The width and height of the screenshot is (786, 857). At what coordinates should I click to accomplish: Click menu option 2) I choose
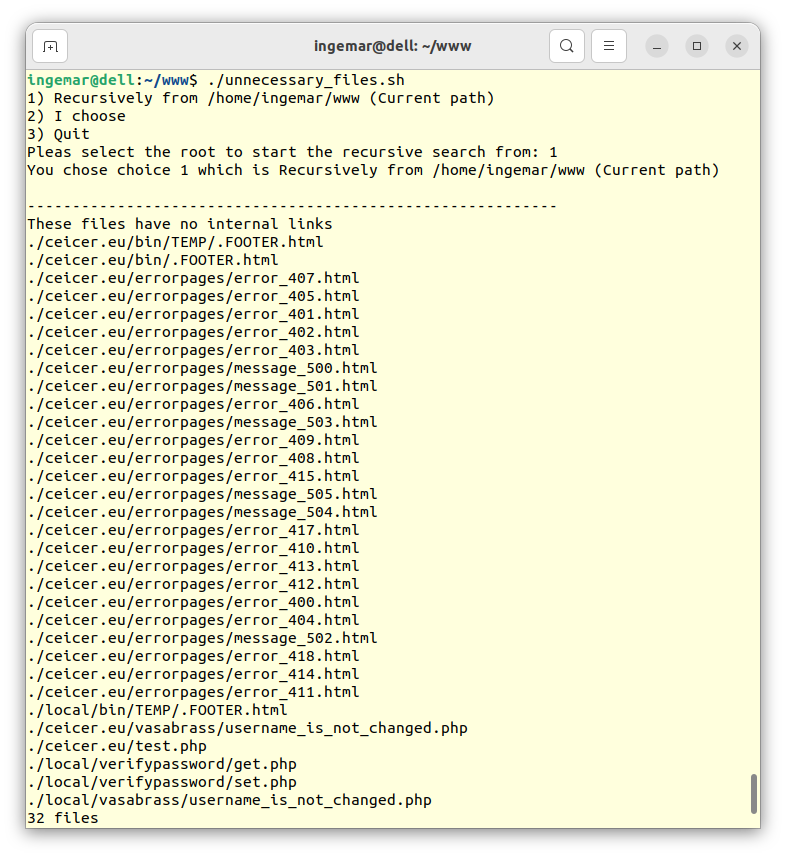(76, 116)
